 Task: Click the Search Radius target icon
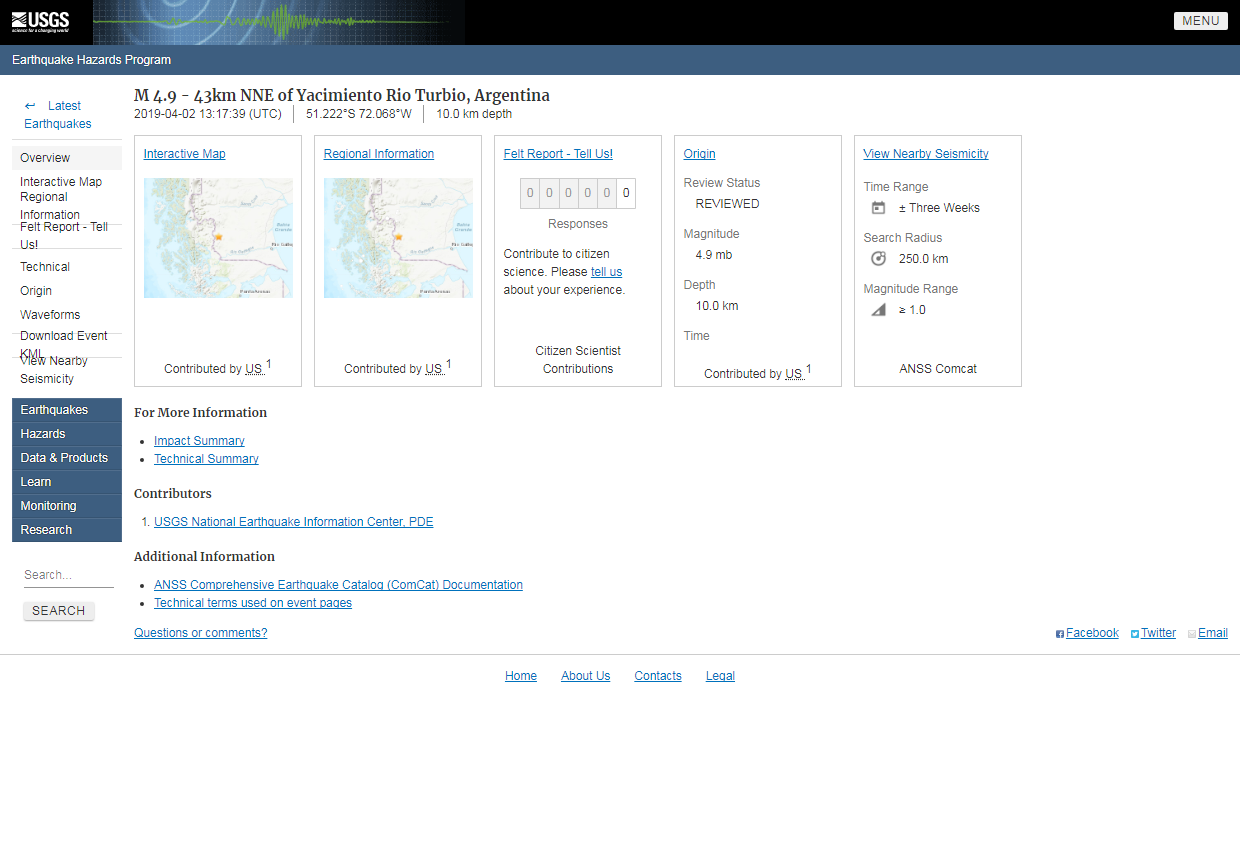tap(878, 259)
